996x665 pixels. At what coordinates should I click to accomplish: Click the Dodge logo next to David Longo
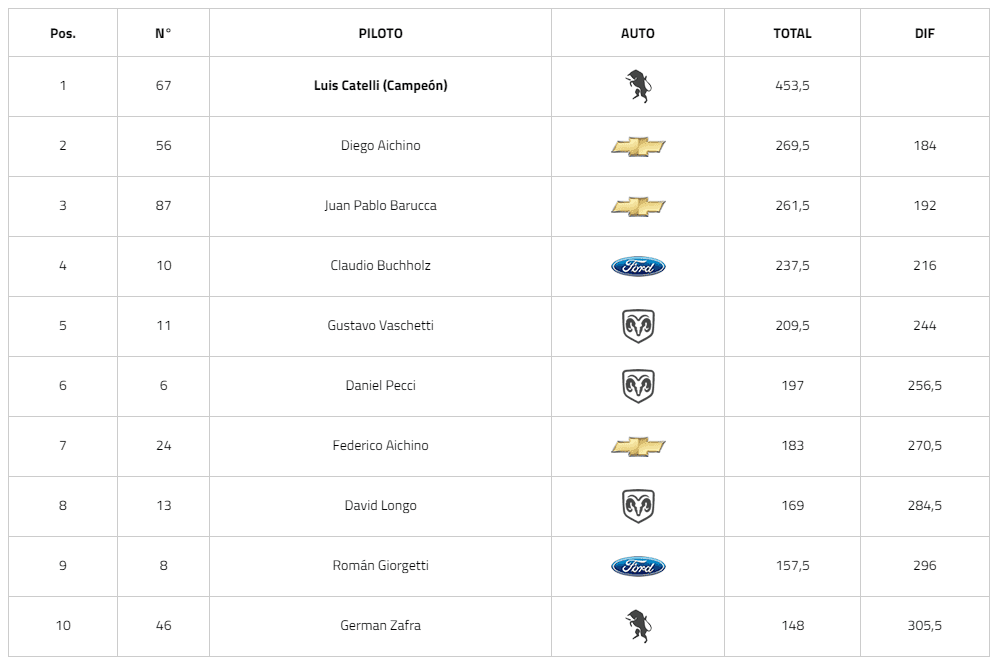[638, 506]
